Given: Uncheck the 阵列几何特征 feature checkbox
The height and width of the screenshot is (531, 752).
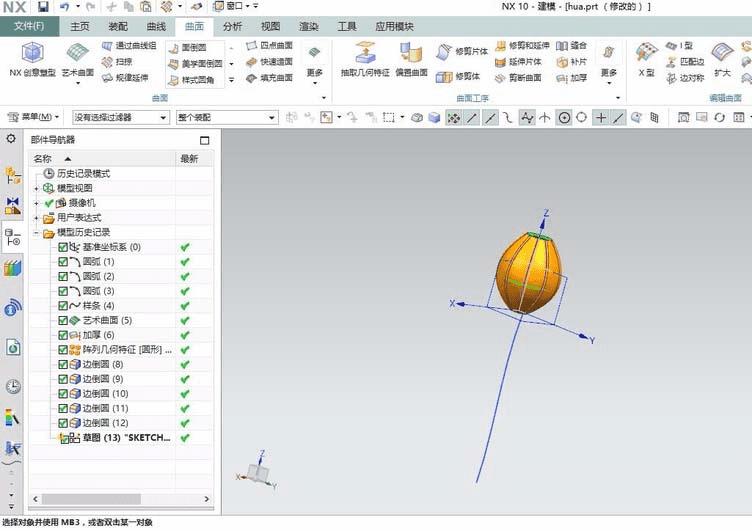Looking at the screenshot, I should point(63,350).
